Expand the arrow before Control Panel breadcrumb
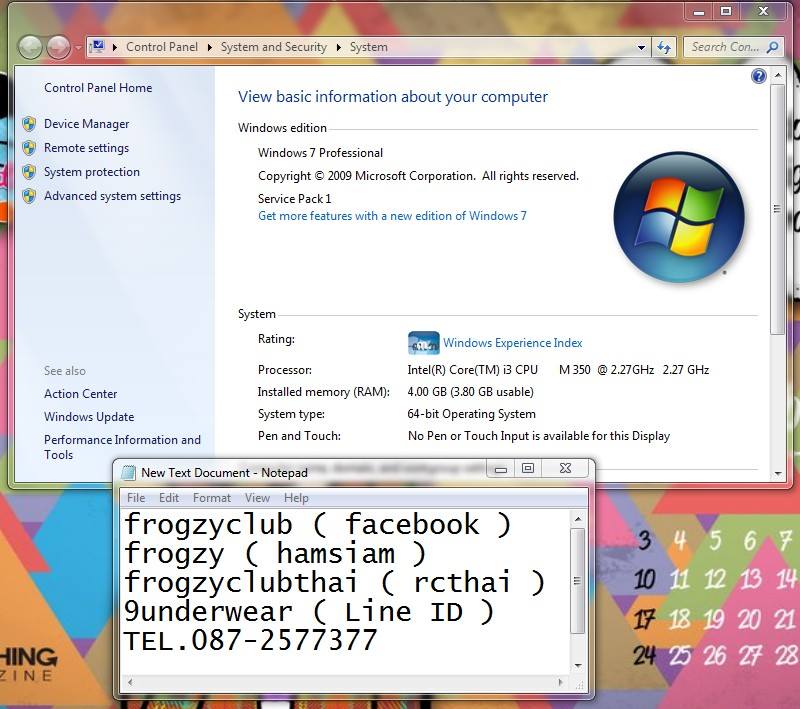The image size is (800, 709). (x=115, y=47)
